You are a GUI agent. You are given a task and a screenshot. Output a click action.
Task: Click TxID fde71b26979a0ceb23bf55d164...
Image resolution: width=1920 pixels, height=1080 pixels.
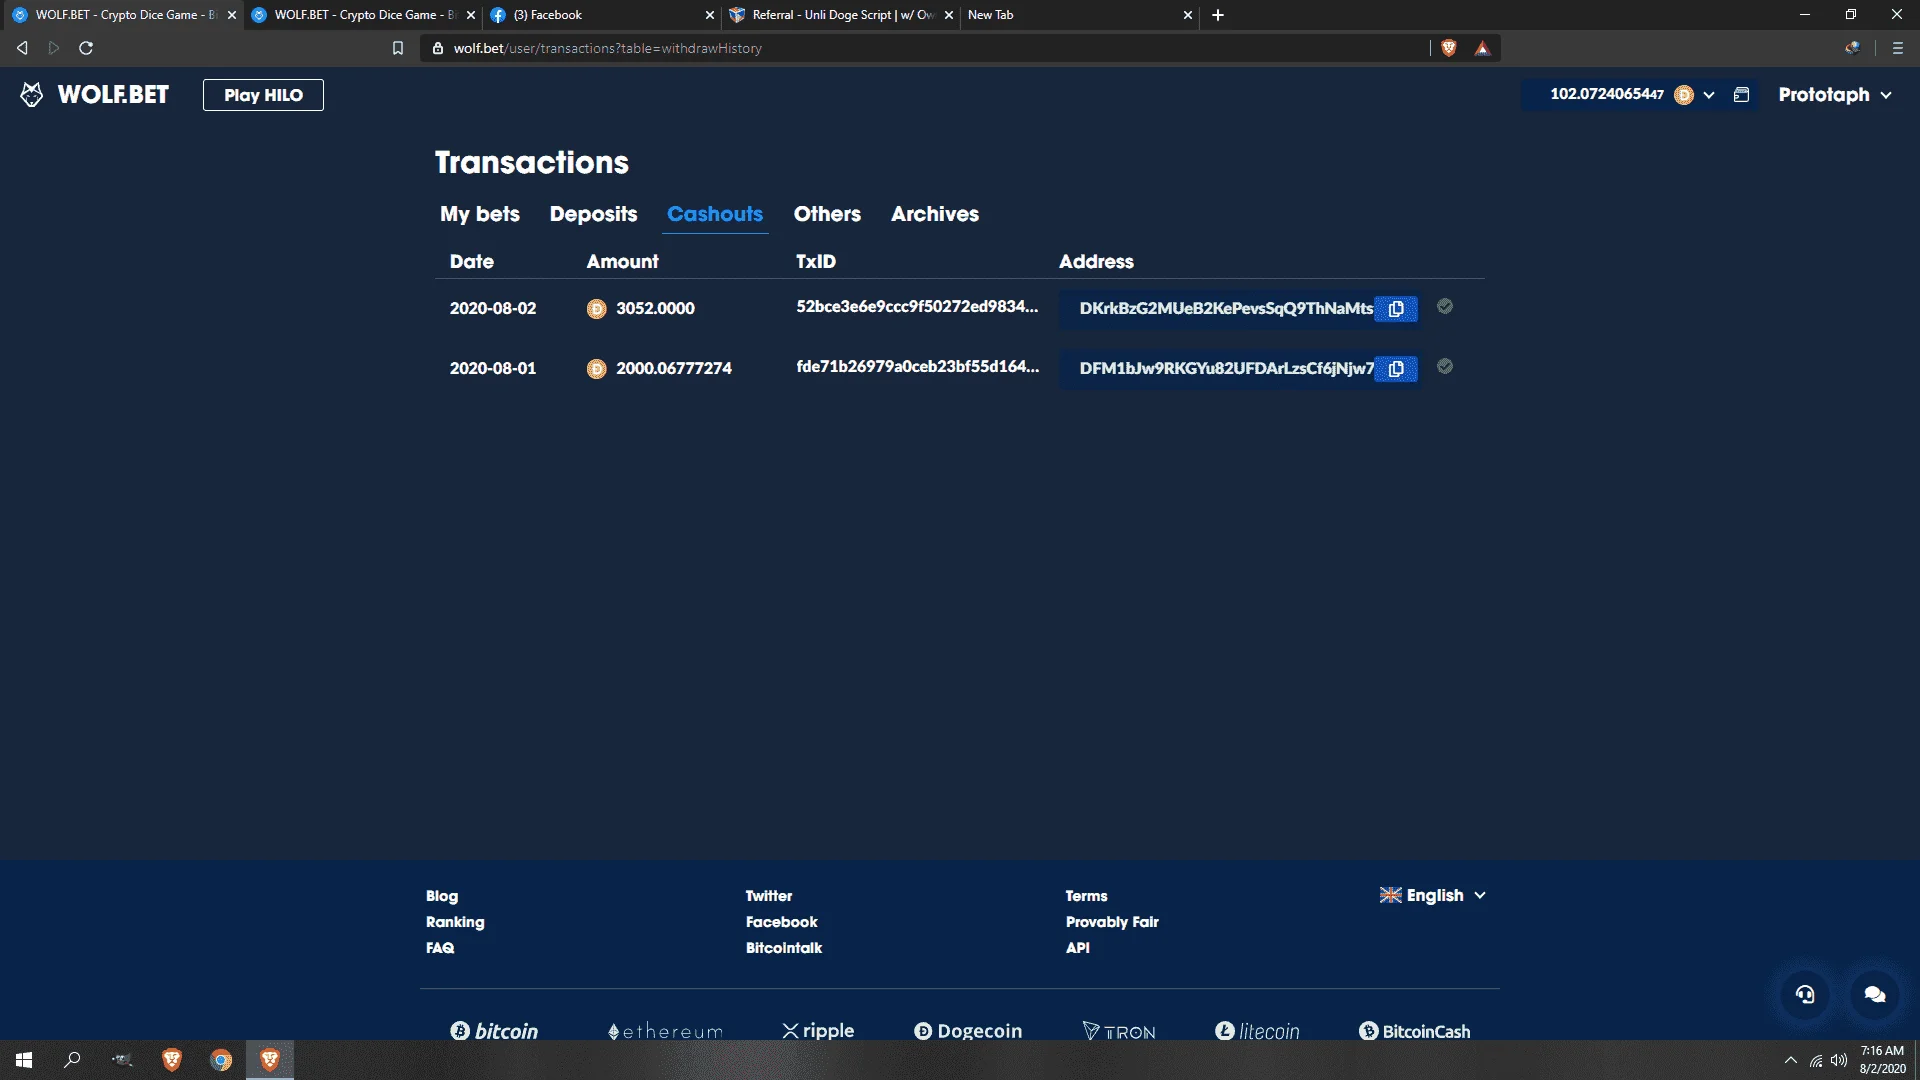[x=917, y=367]
